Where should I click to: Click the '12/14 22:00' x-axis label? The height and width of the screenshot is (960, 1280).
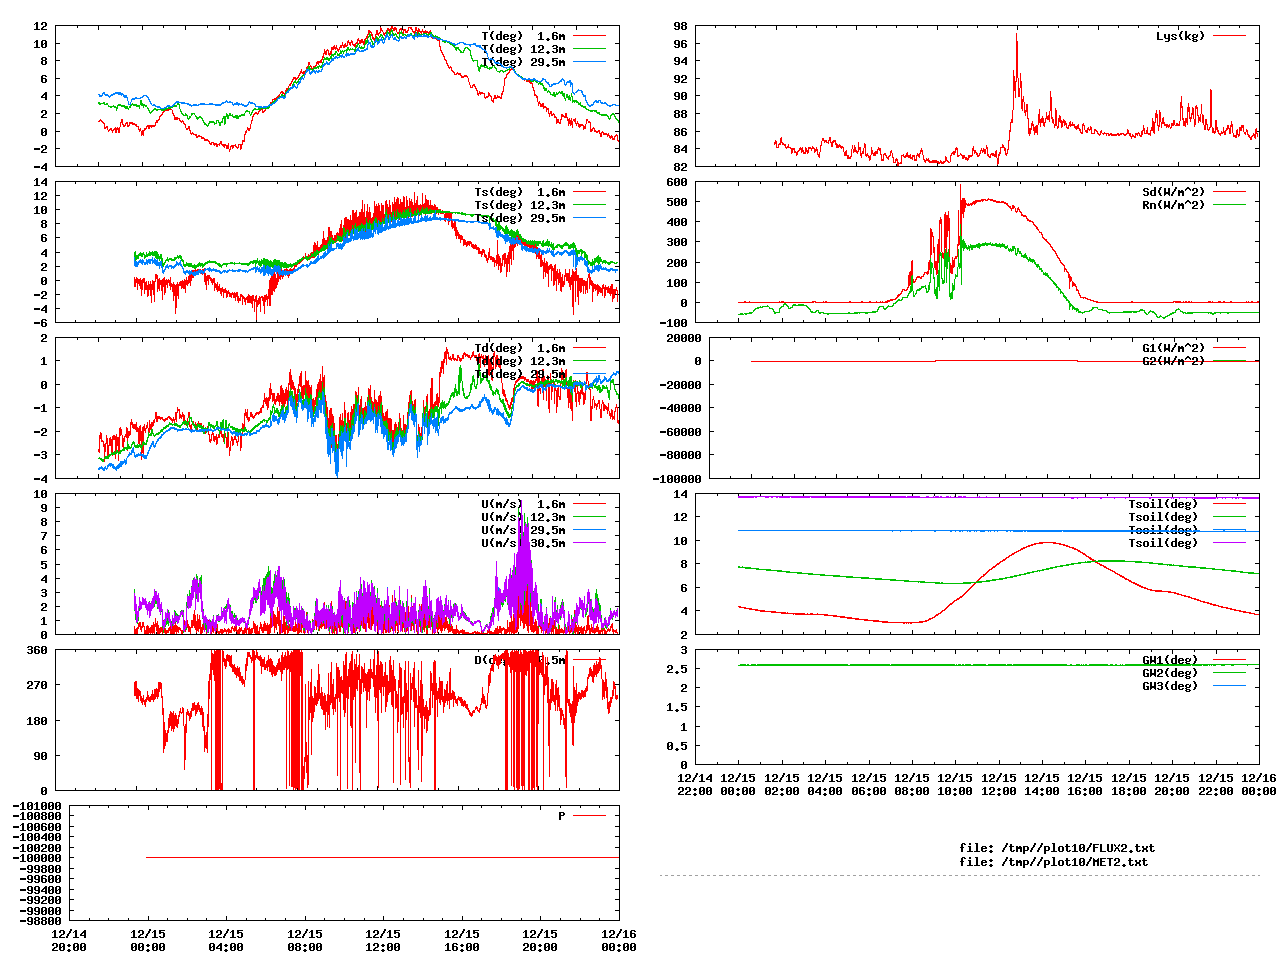pos(695,784)
